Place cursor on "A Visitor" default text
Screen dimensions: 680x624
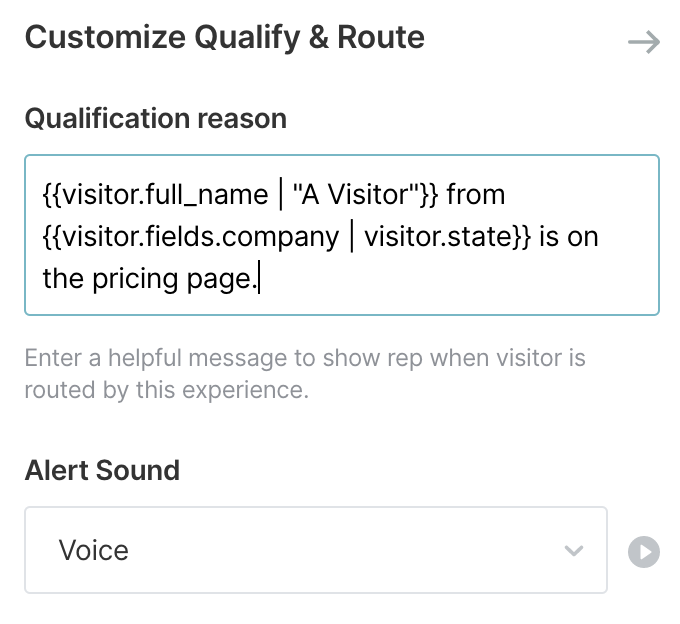[x=349, y=194]
